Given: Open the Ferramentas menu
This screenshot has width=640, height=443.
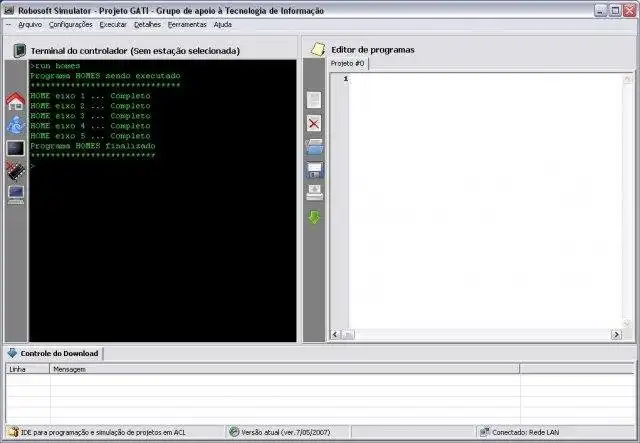Looking at the screenshot, I should 187,24.
